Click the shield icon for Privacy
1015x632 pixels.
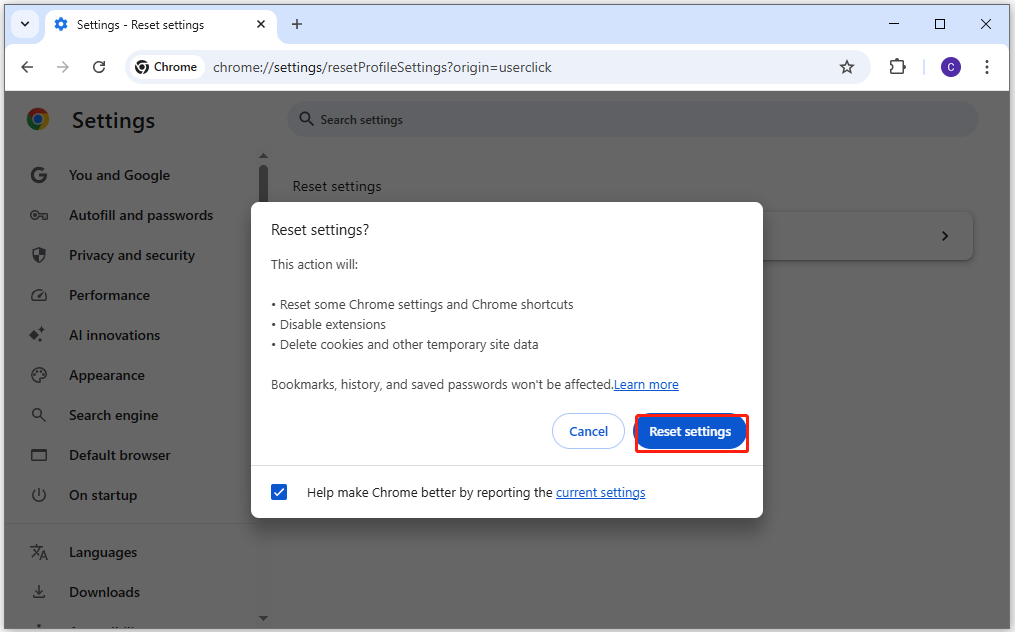click(39, 255)
